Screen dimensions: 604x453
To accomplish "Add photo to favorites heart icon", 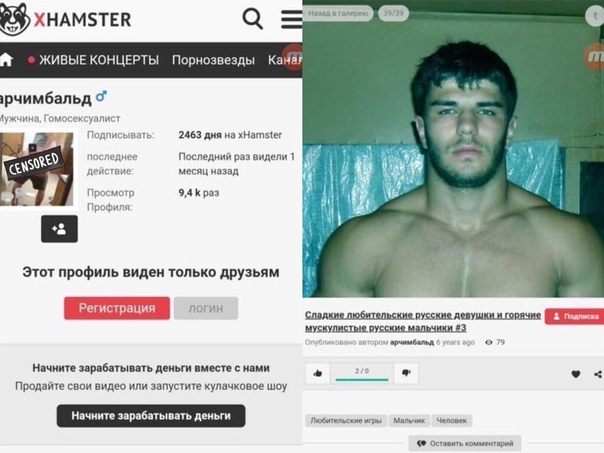I will click(576, 374).
